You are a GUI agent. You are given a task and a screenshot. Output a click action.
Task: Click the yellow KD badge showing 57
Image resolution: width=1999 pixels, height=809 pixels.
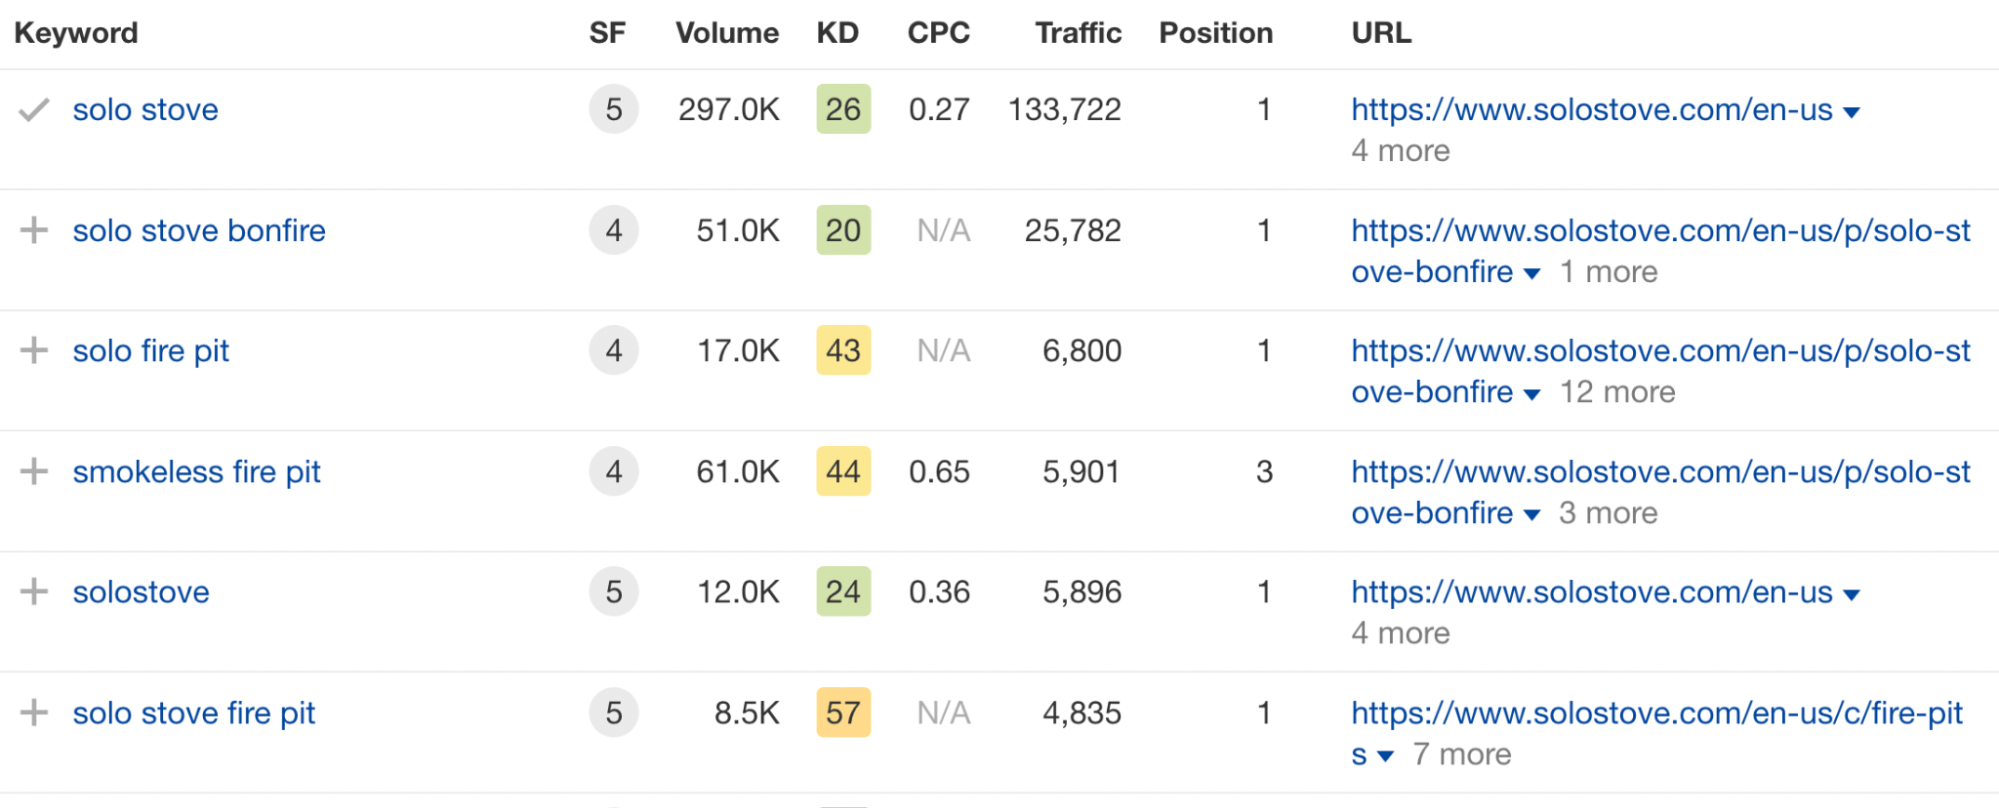tap(842, 713)
